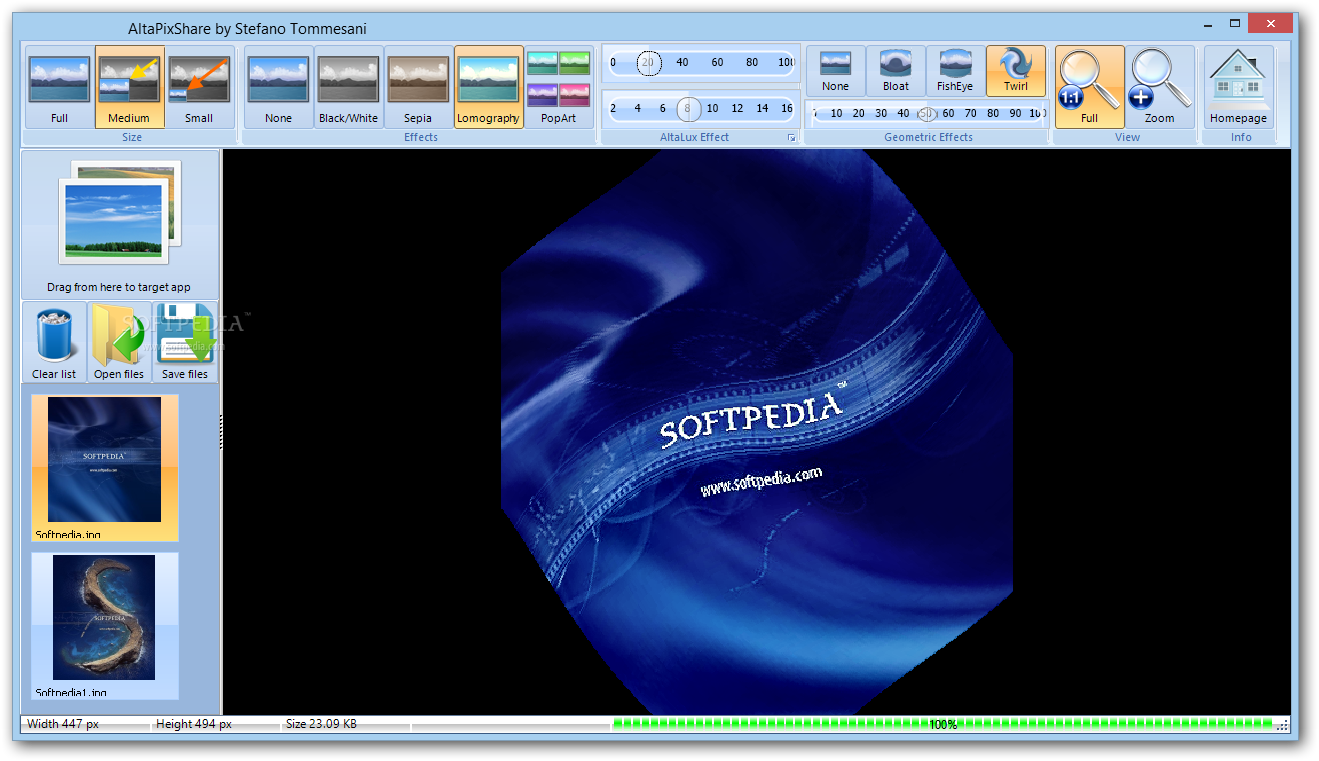Choose the Medium size option

point(129,87)
